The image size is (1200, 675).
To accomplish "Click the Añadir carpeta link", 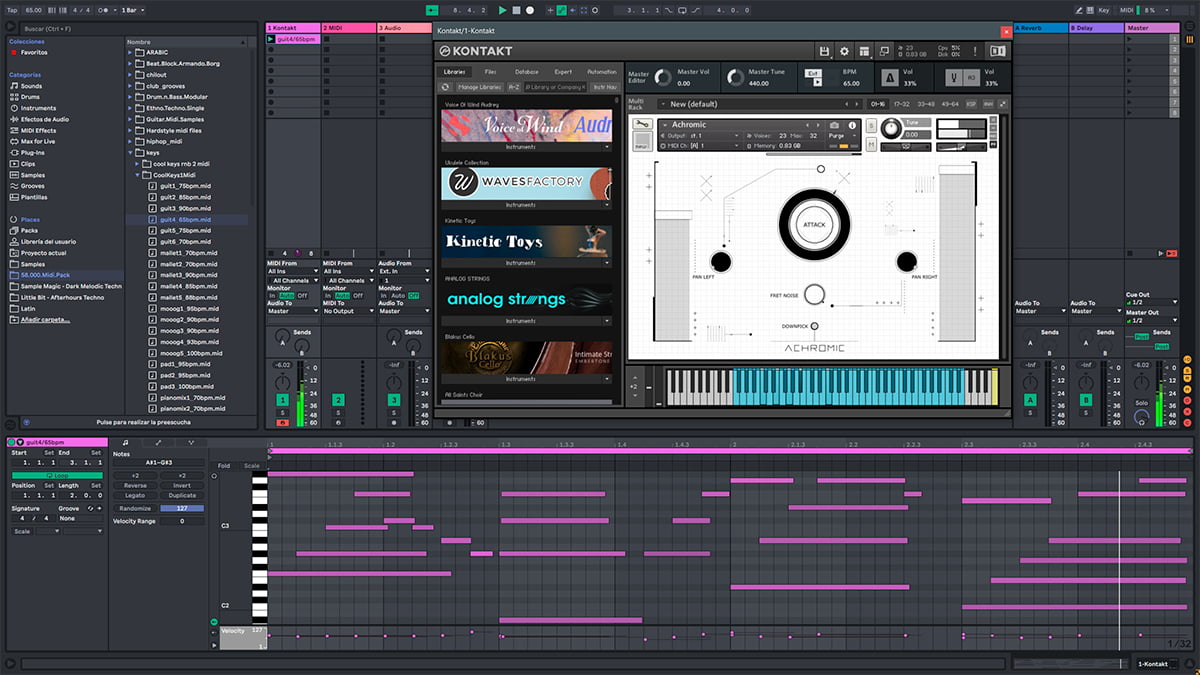I will [46, 319].
